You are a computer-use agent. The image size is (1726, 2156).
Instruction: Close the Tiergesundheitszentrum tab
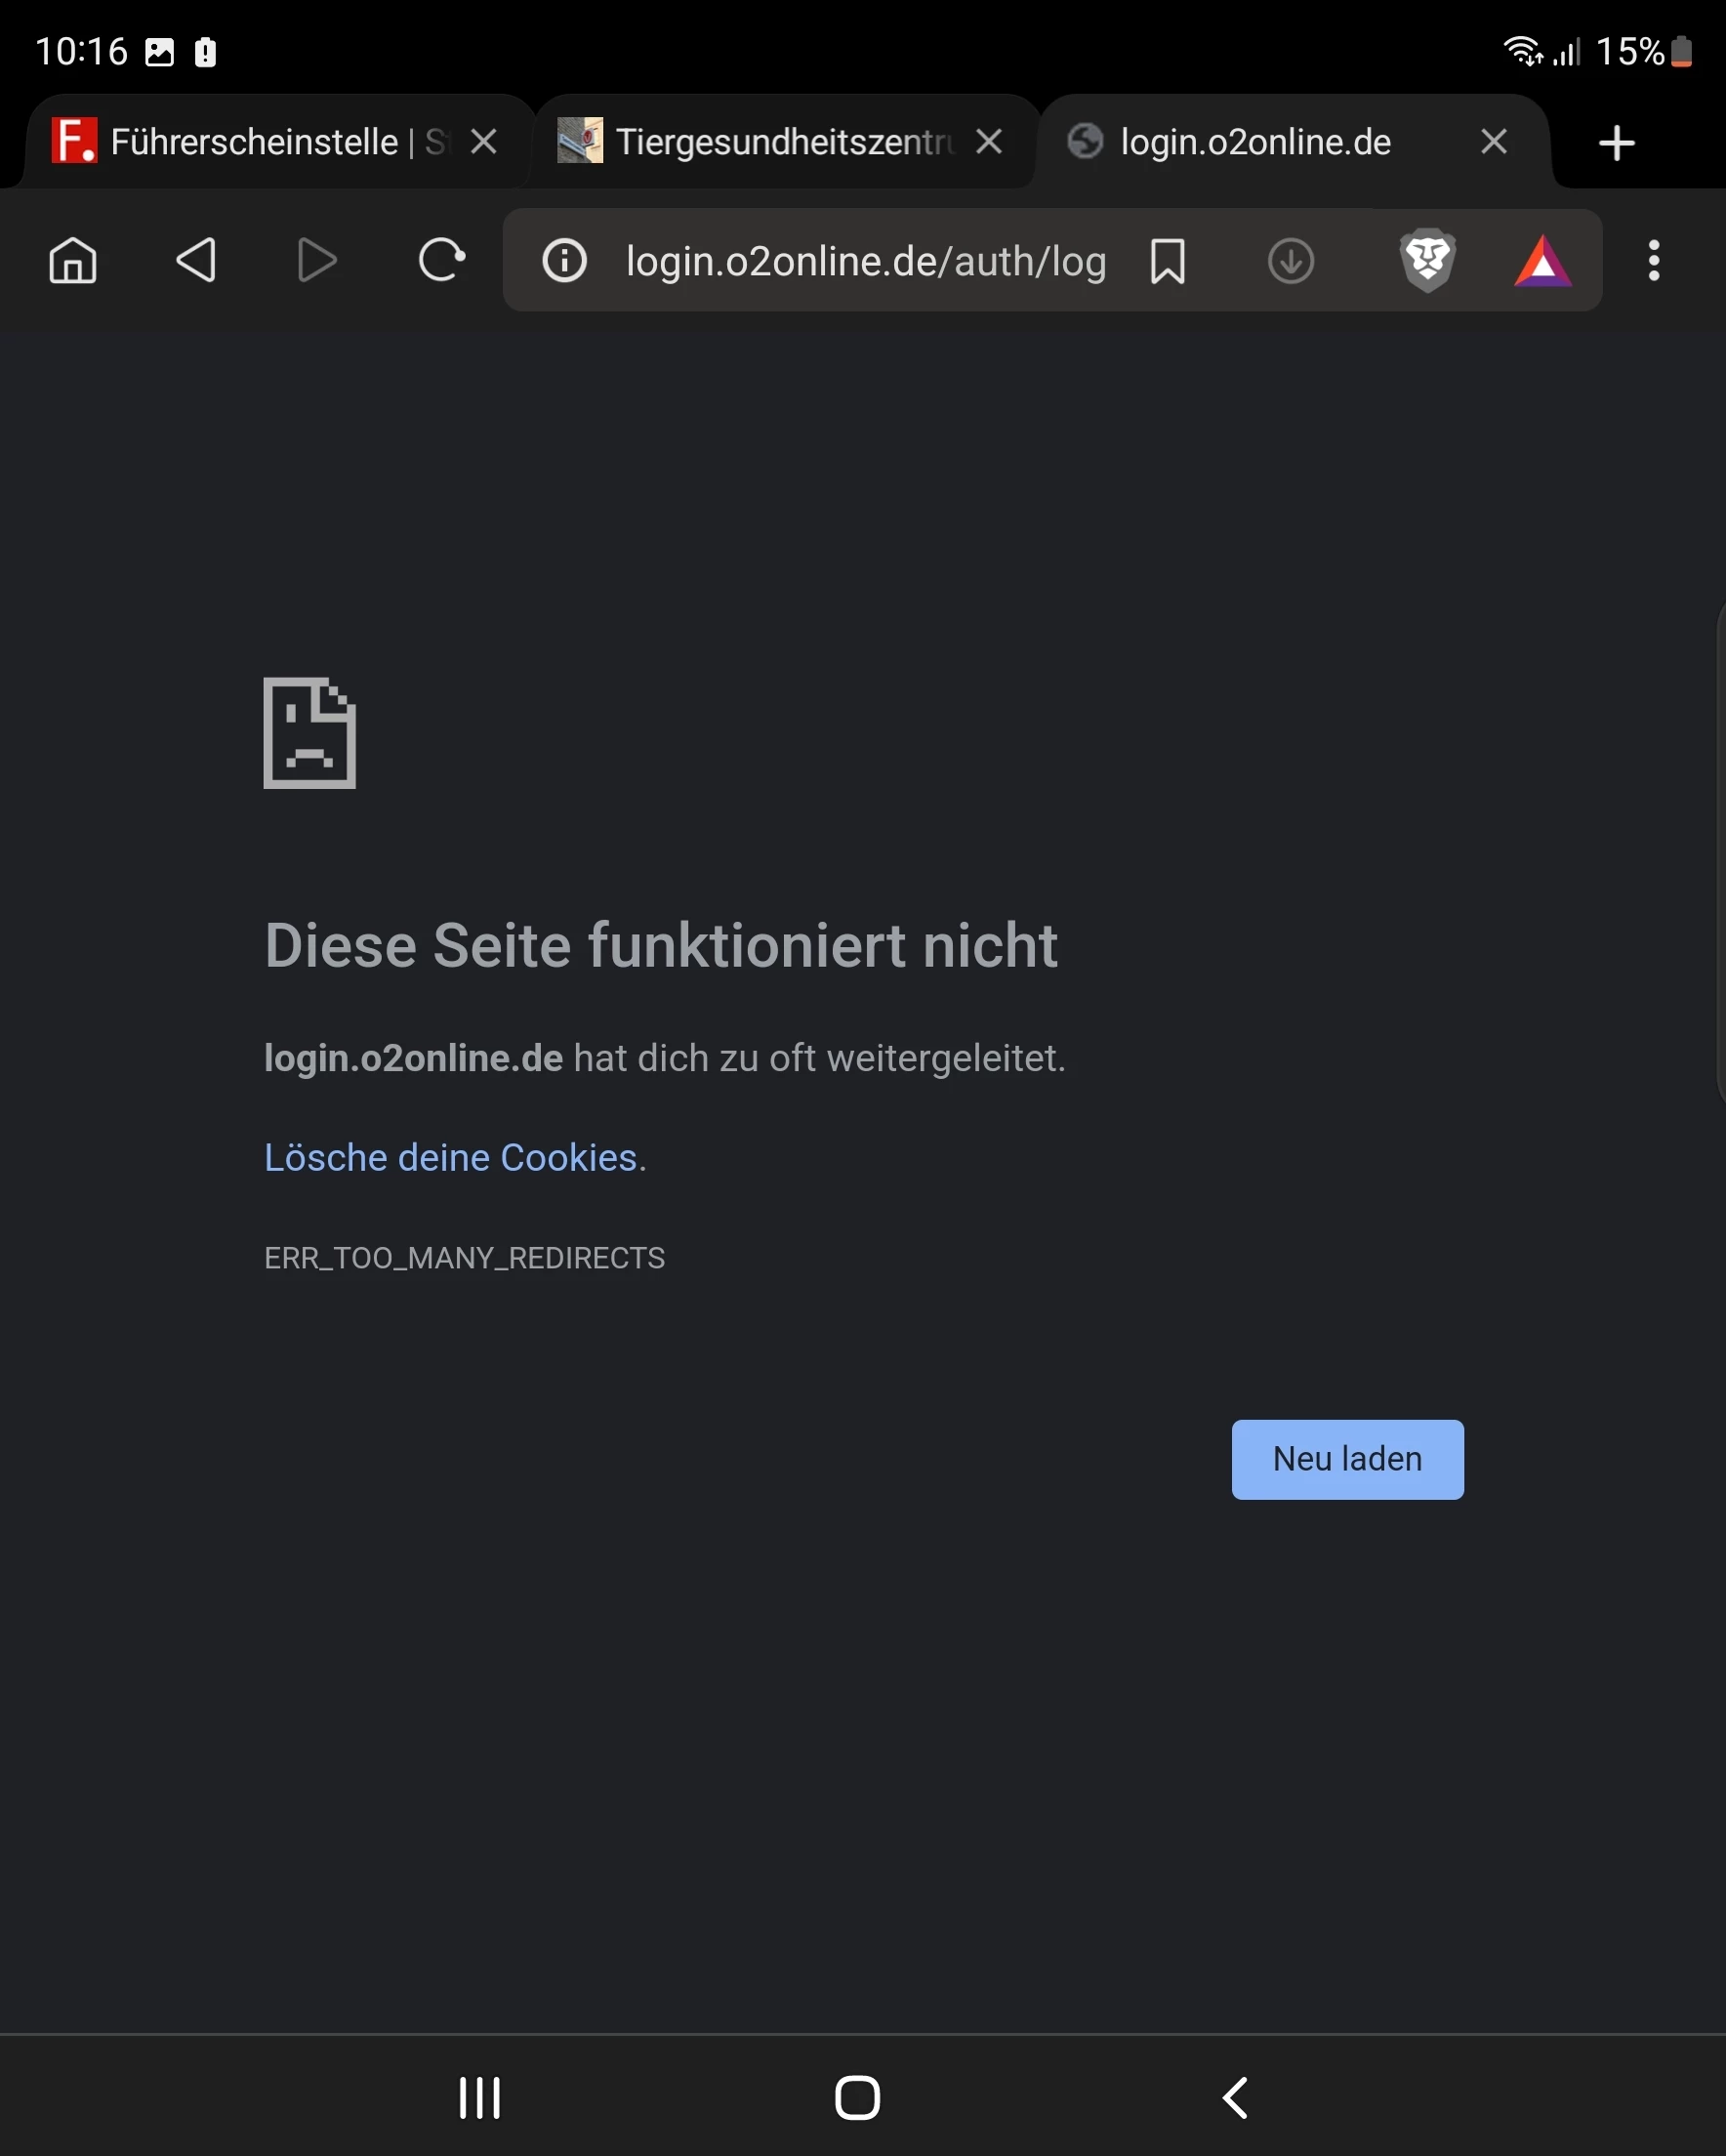989,142
